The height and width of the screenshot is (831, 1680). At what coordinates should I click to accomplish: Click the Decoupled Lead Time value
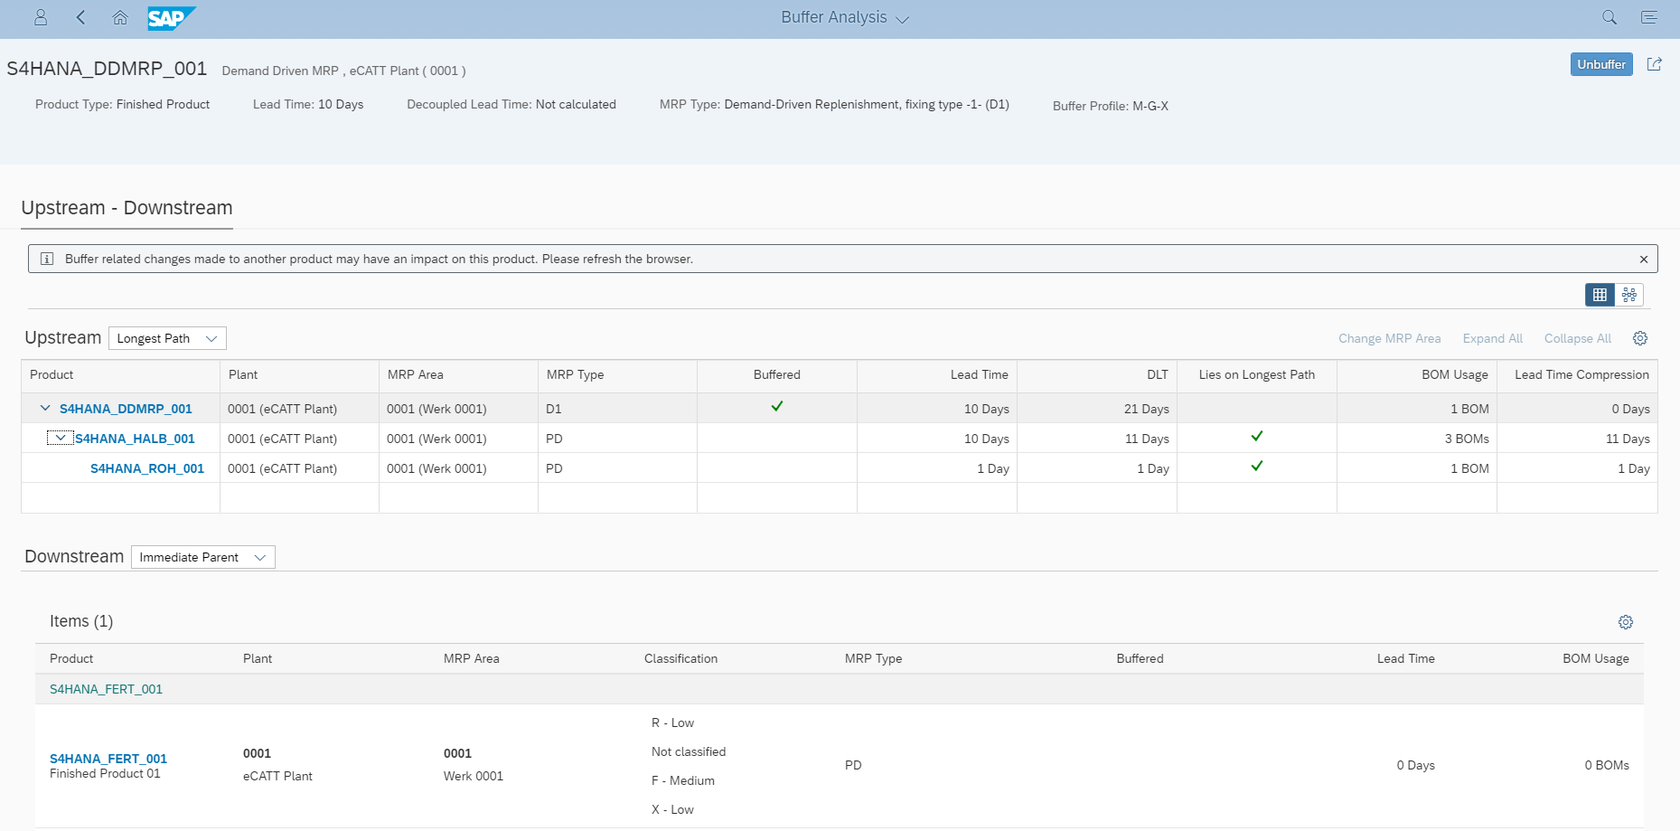[x=576, y=104]
